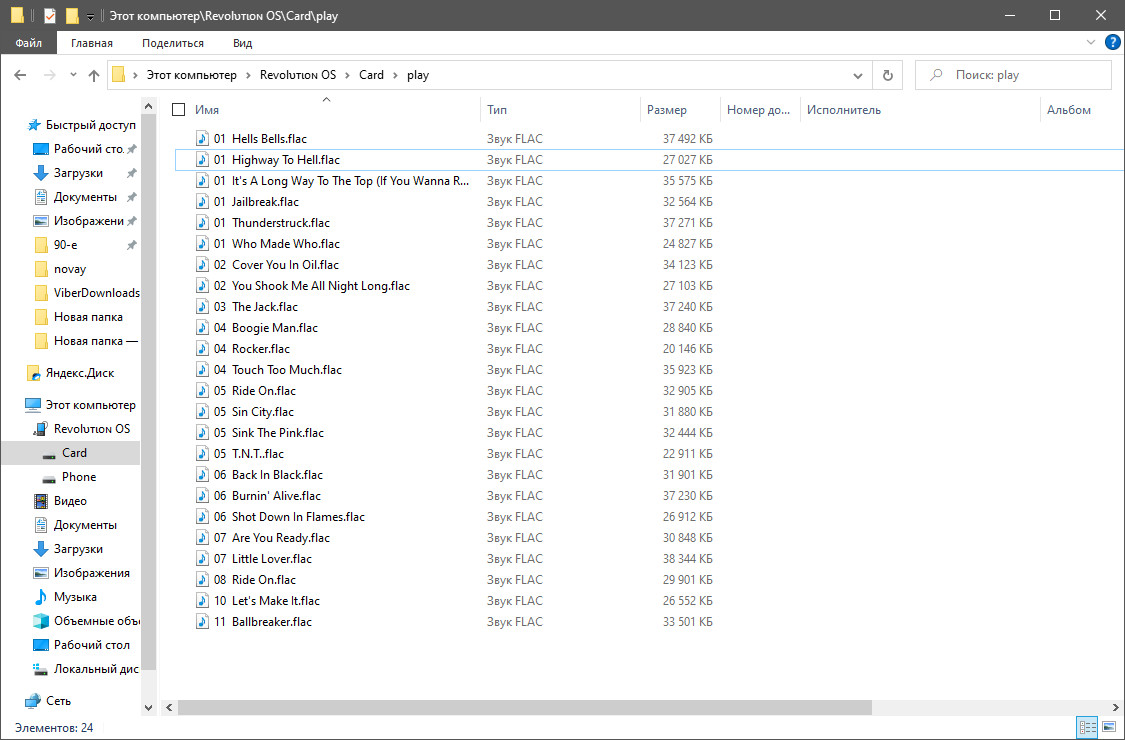1125x740 pixels.
Task: Expand the ribbon with the chevron
Action: click(x=1091, y=43)
